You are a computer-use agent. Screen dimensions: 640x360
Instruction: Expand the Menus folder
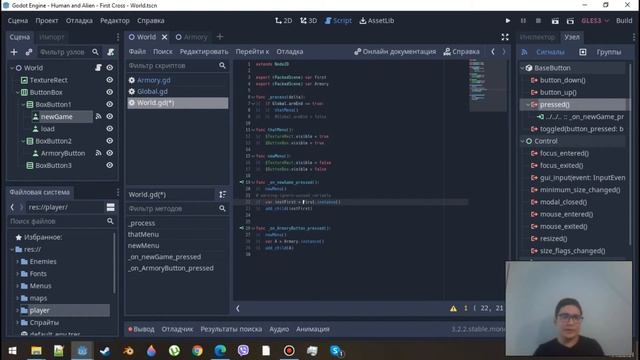[18, 286]
